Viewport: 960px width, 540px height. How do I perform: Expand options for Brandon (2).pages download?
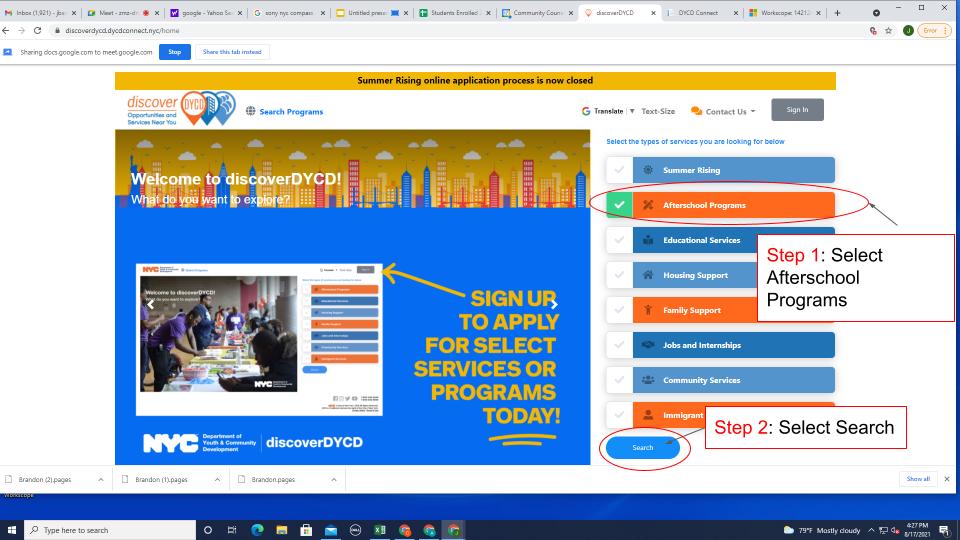[100, 479]
